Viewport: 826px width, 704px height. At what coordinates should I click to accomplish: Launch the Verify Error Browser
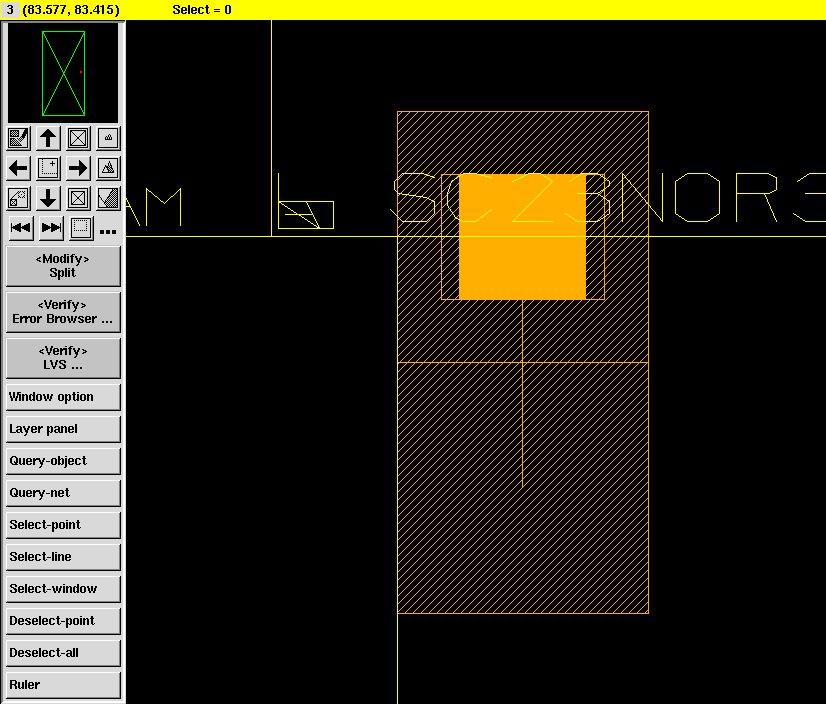63,312
